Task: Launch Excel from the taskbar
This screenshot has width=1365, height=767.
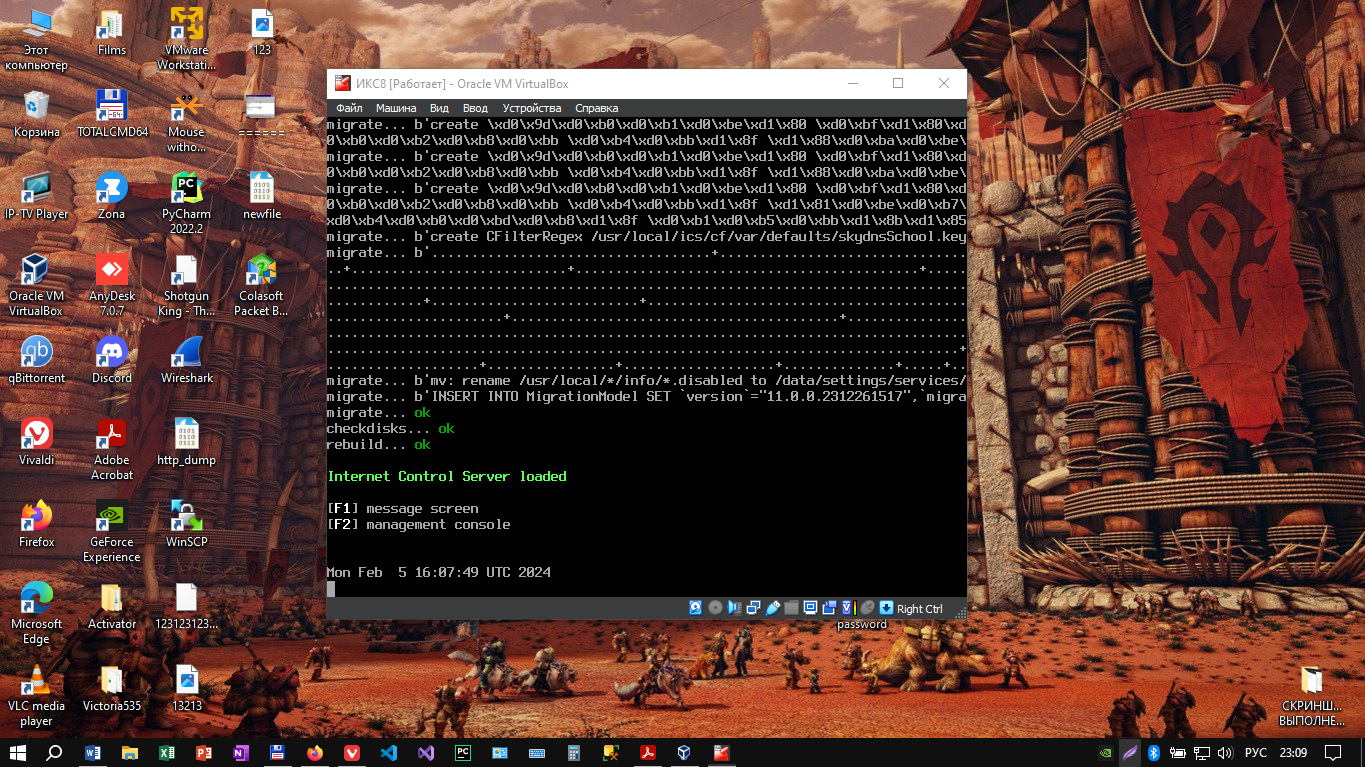Action: coord(167,752)
